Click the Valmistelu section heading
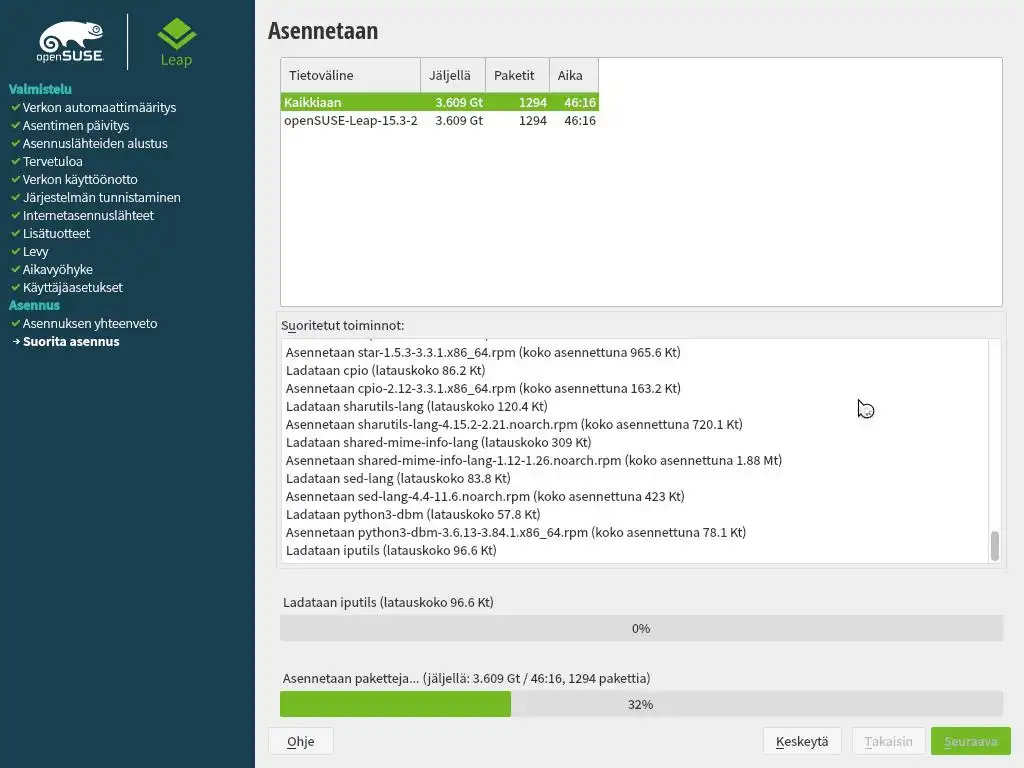 [x=40, y=89]
